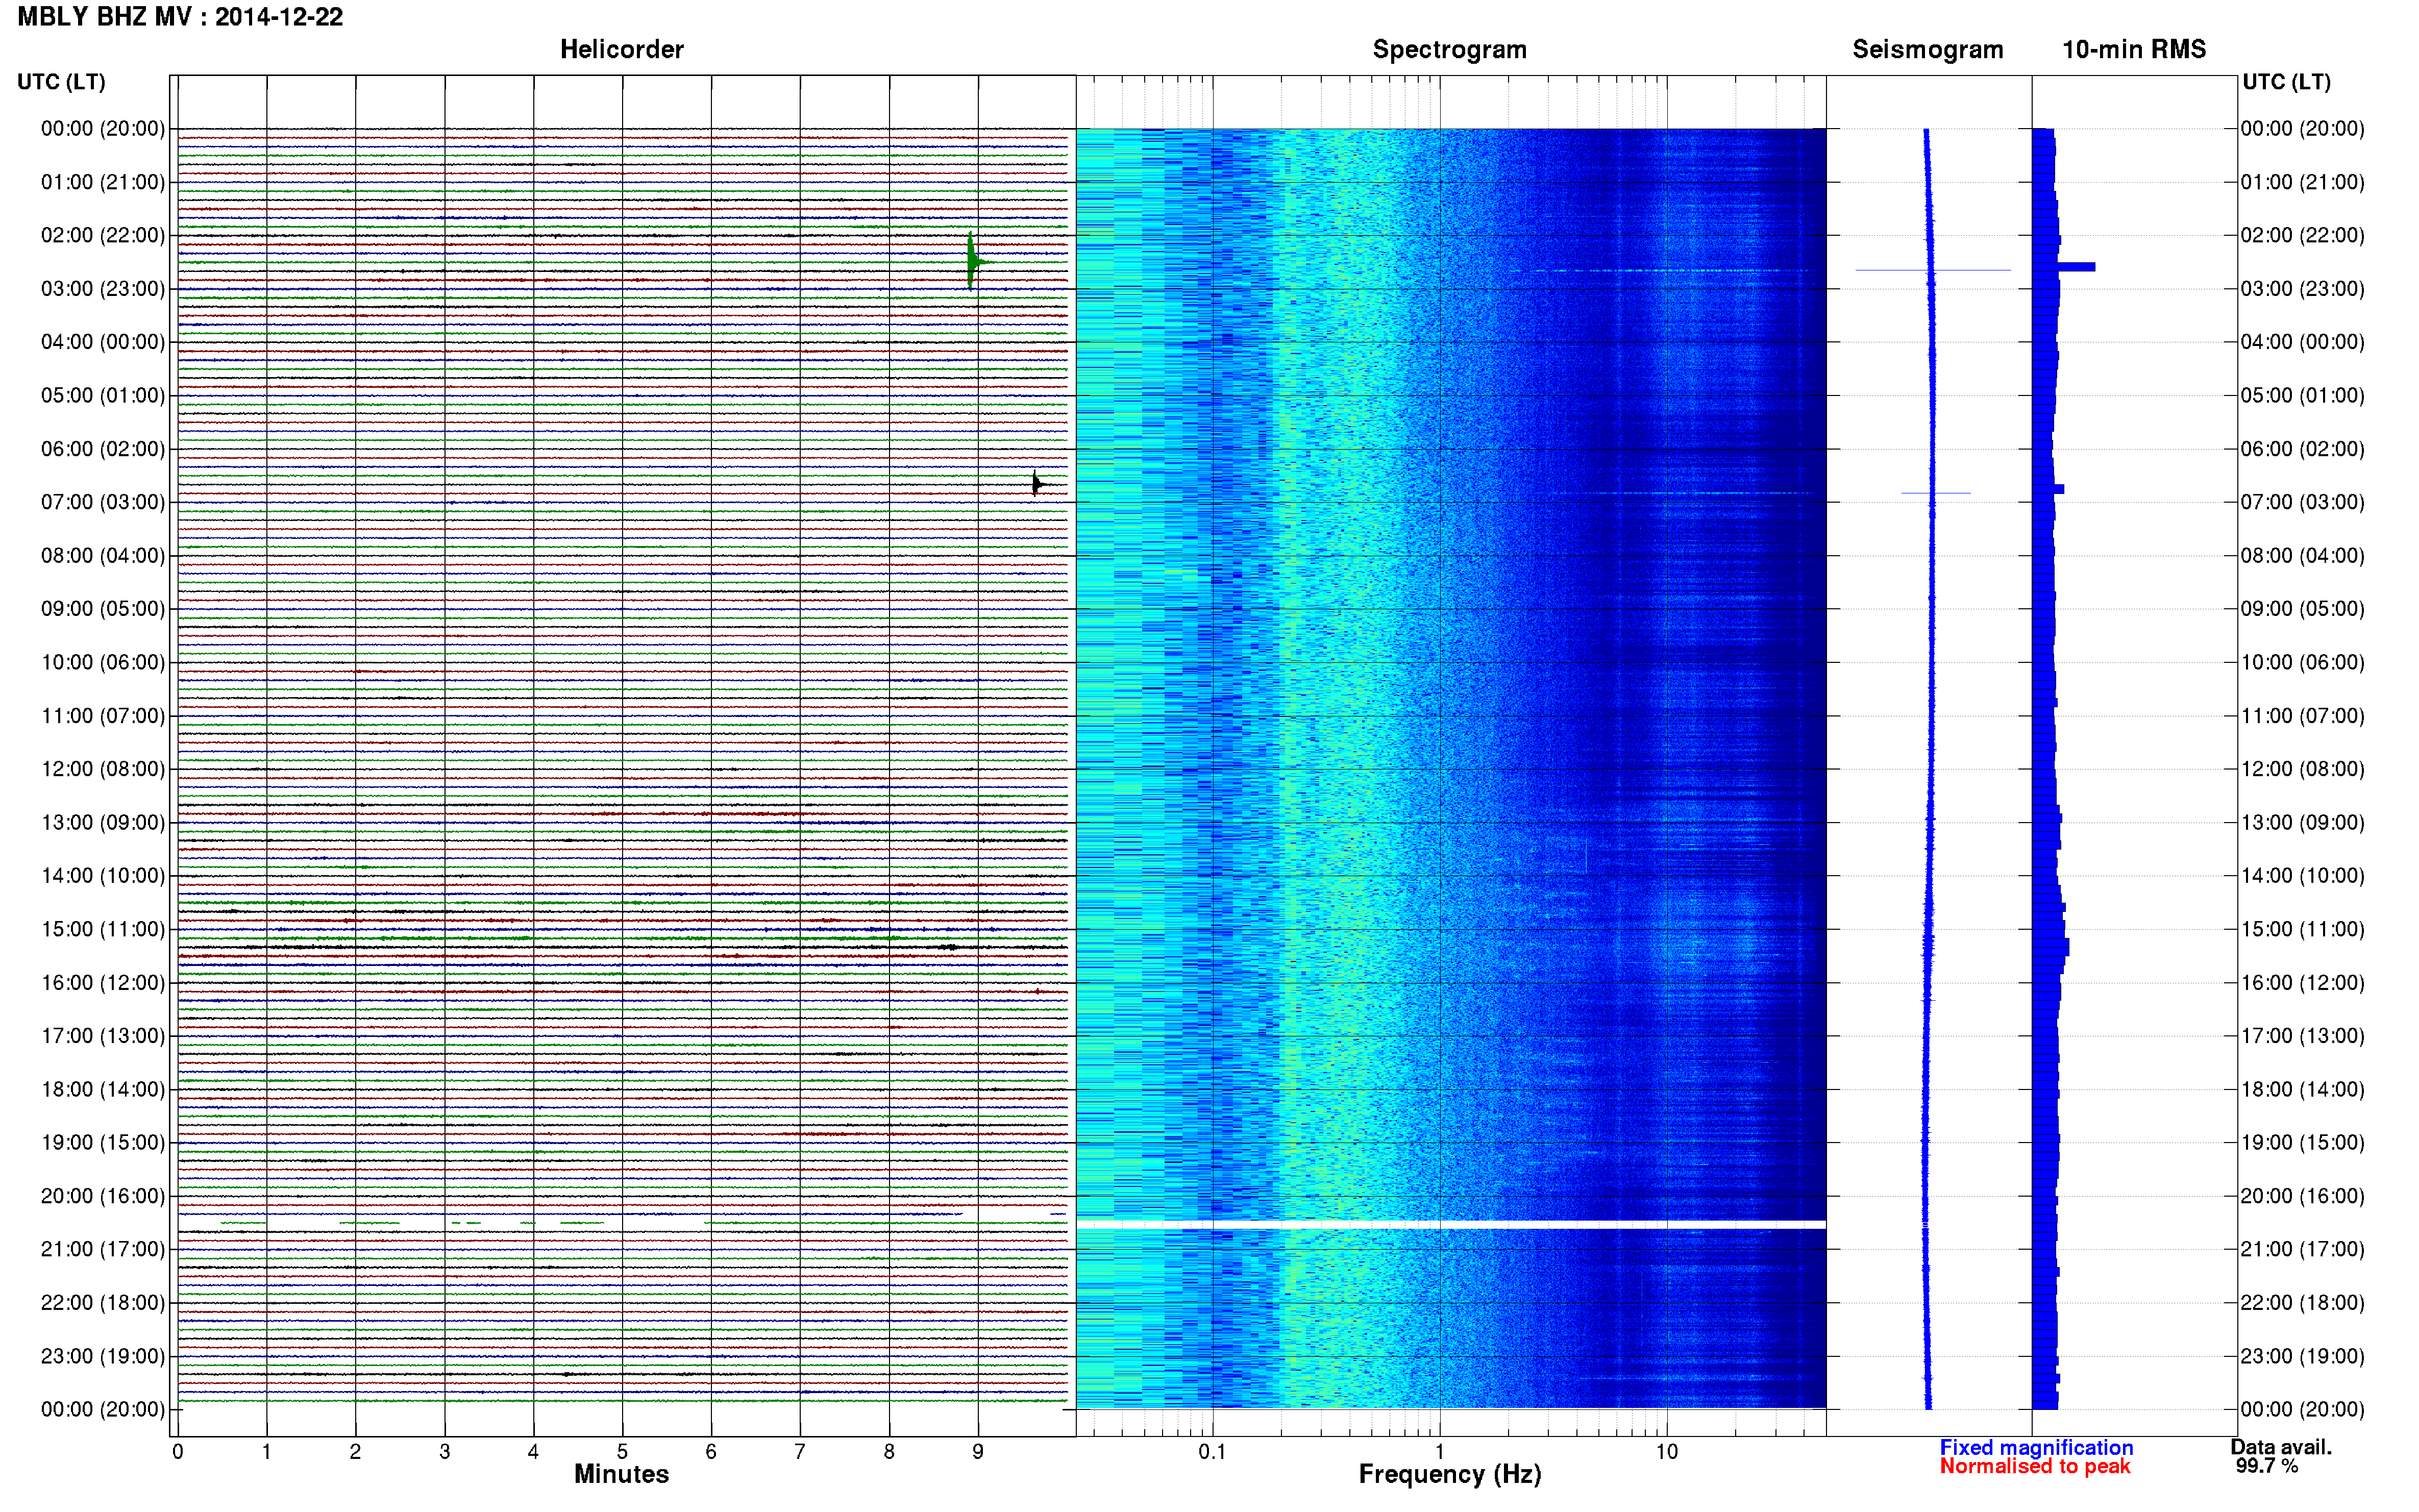The width and height of the screenshot is (2419, 1512).
Task: Click the minute 9 tick label
Action: click(x=978, y=1452)
